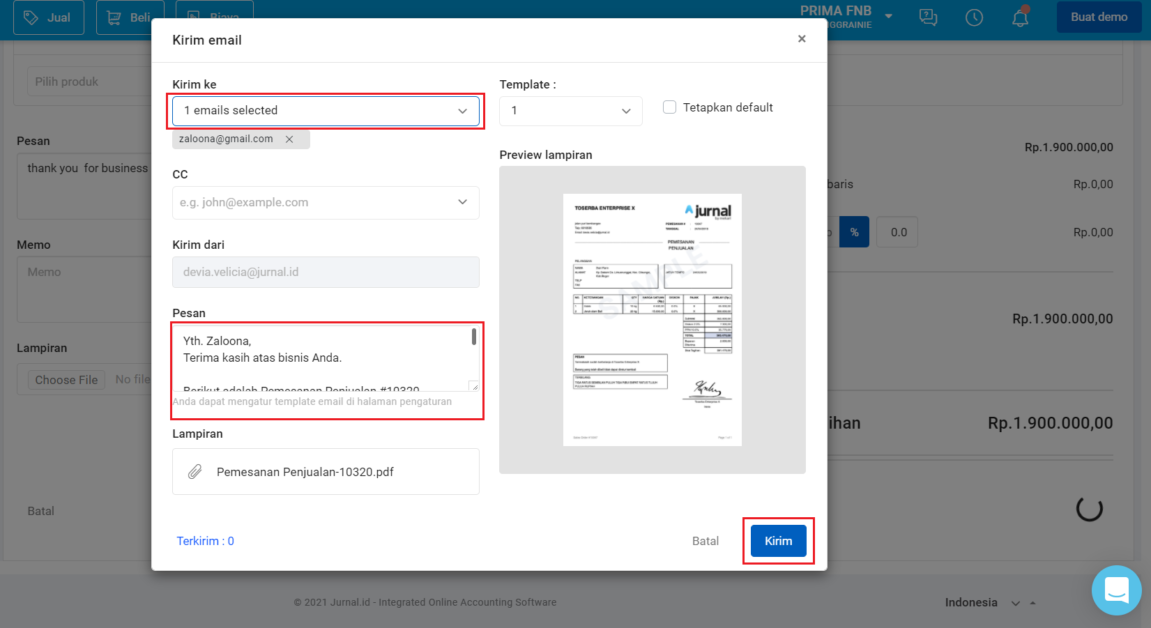The image size is (1151, 628).
Task: Open the live chat bubble
Action: [x=1116, y=590]
